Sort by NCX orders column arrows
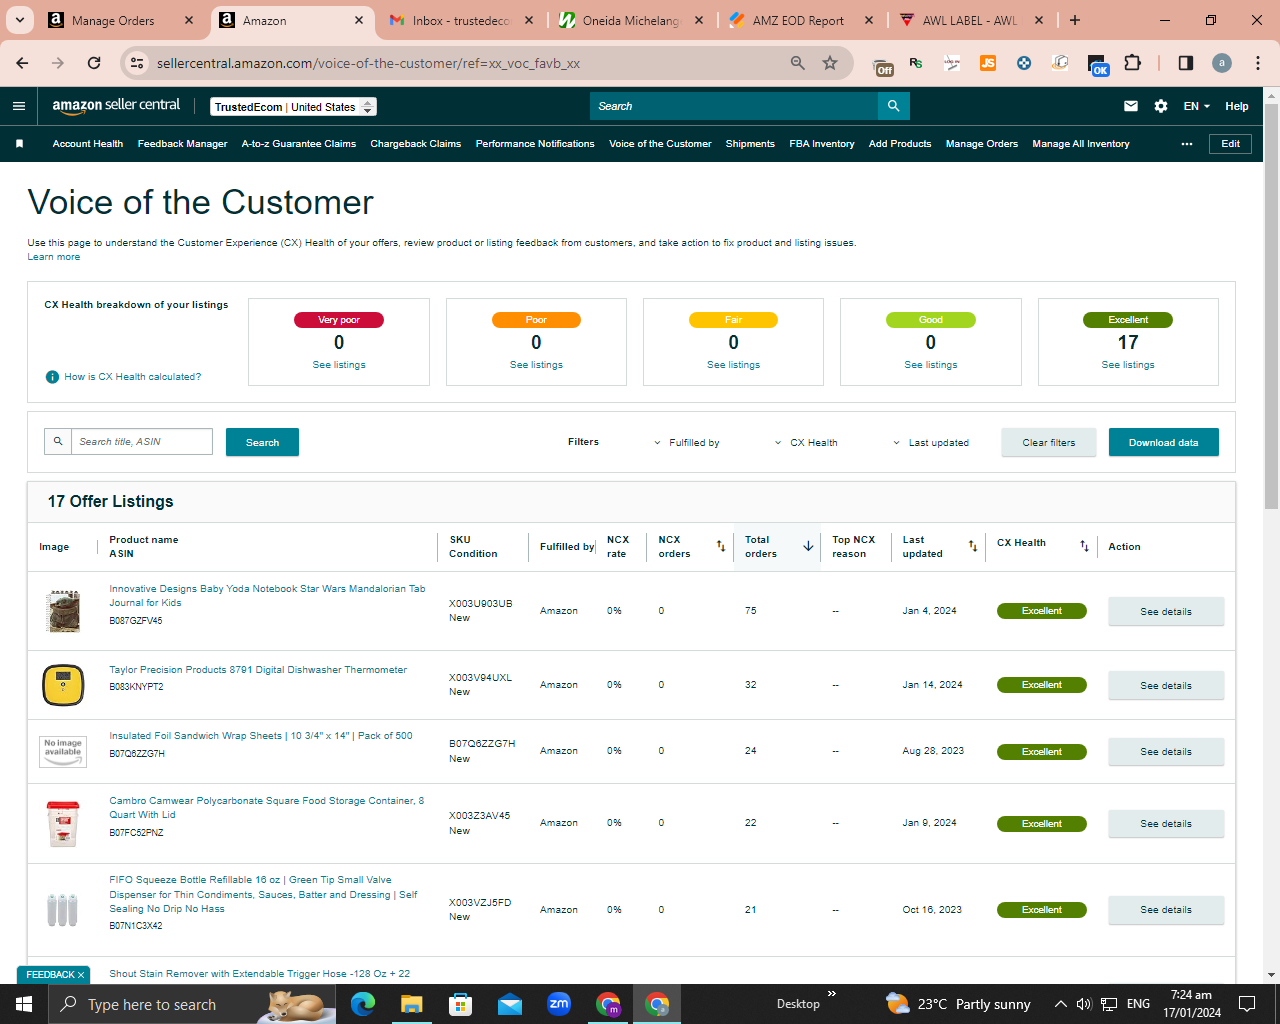 (721, 546)
